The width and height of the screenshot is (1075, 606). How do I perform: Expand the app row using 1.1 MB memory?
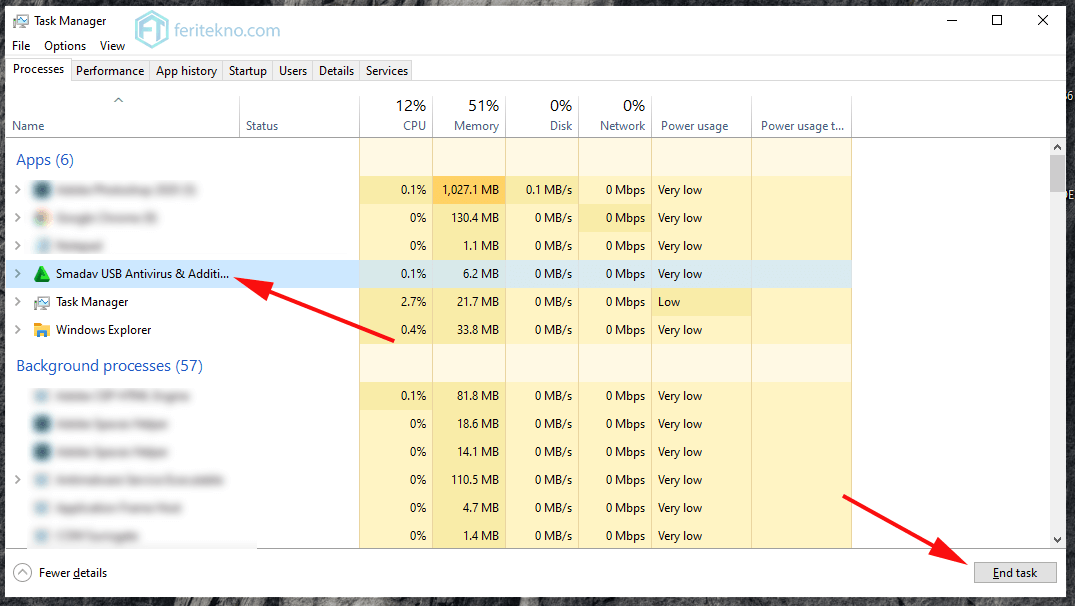point(18,245)
